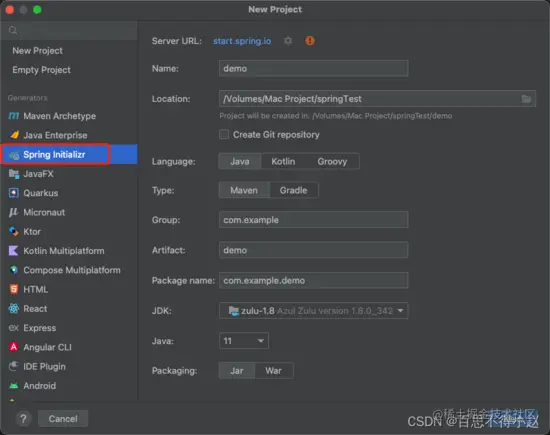Click the JavaFX folder icon
The width and height of the screenshot is (550, 435).
(x=14, y=174)
